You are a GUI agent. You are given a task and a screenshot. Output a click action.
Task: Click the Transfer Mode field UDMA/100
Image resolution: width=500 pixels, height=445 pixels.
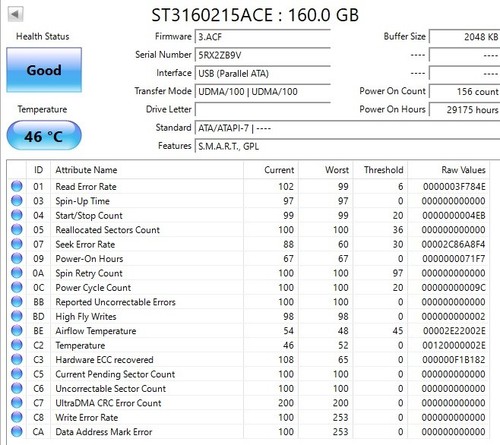[x=262, y=91]
